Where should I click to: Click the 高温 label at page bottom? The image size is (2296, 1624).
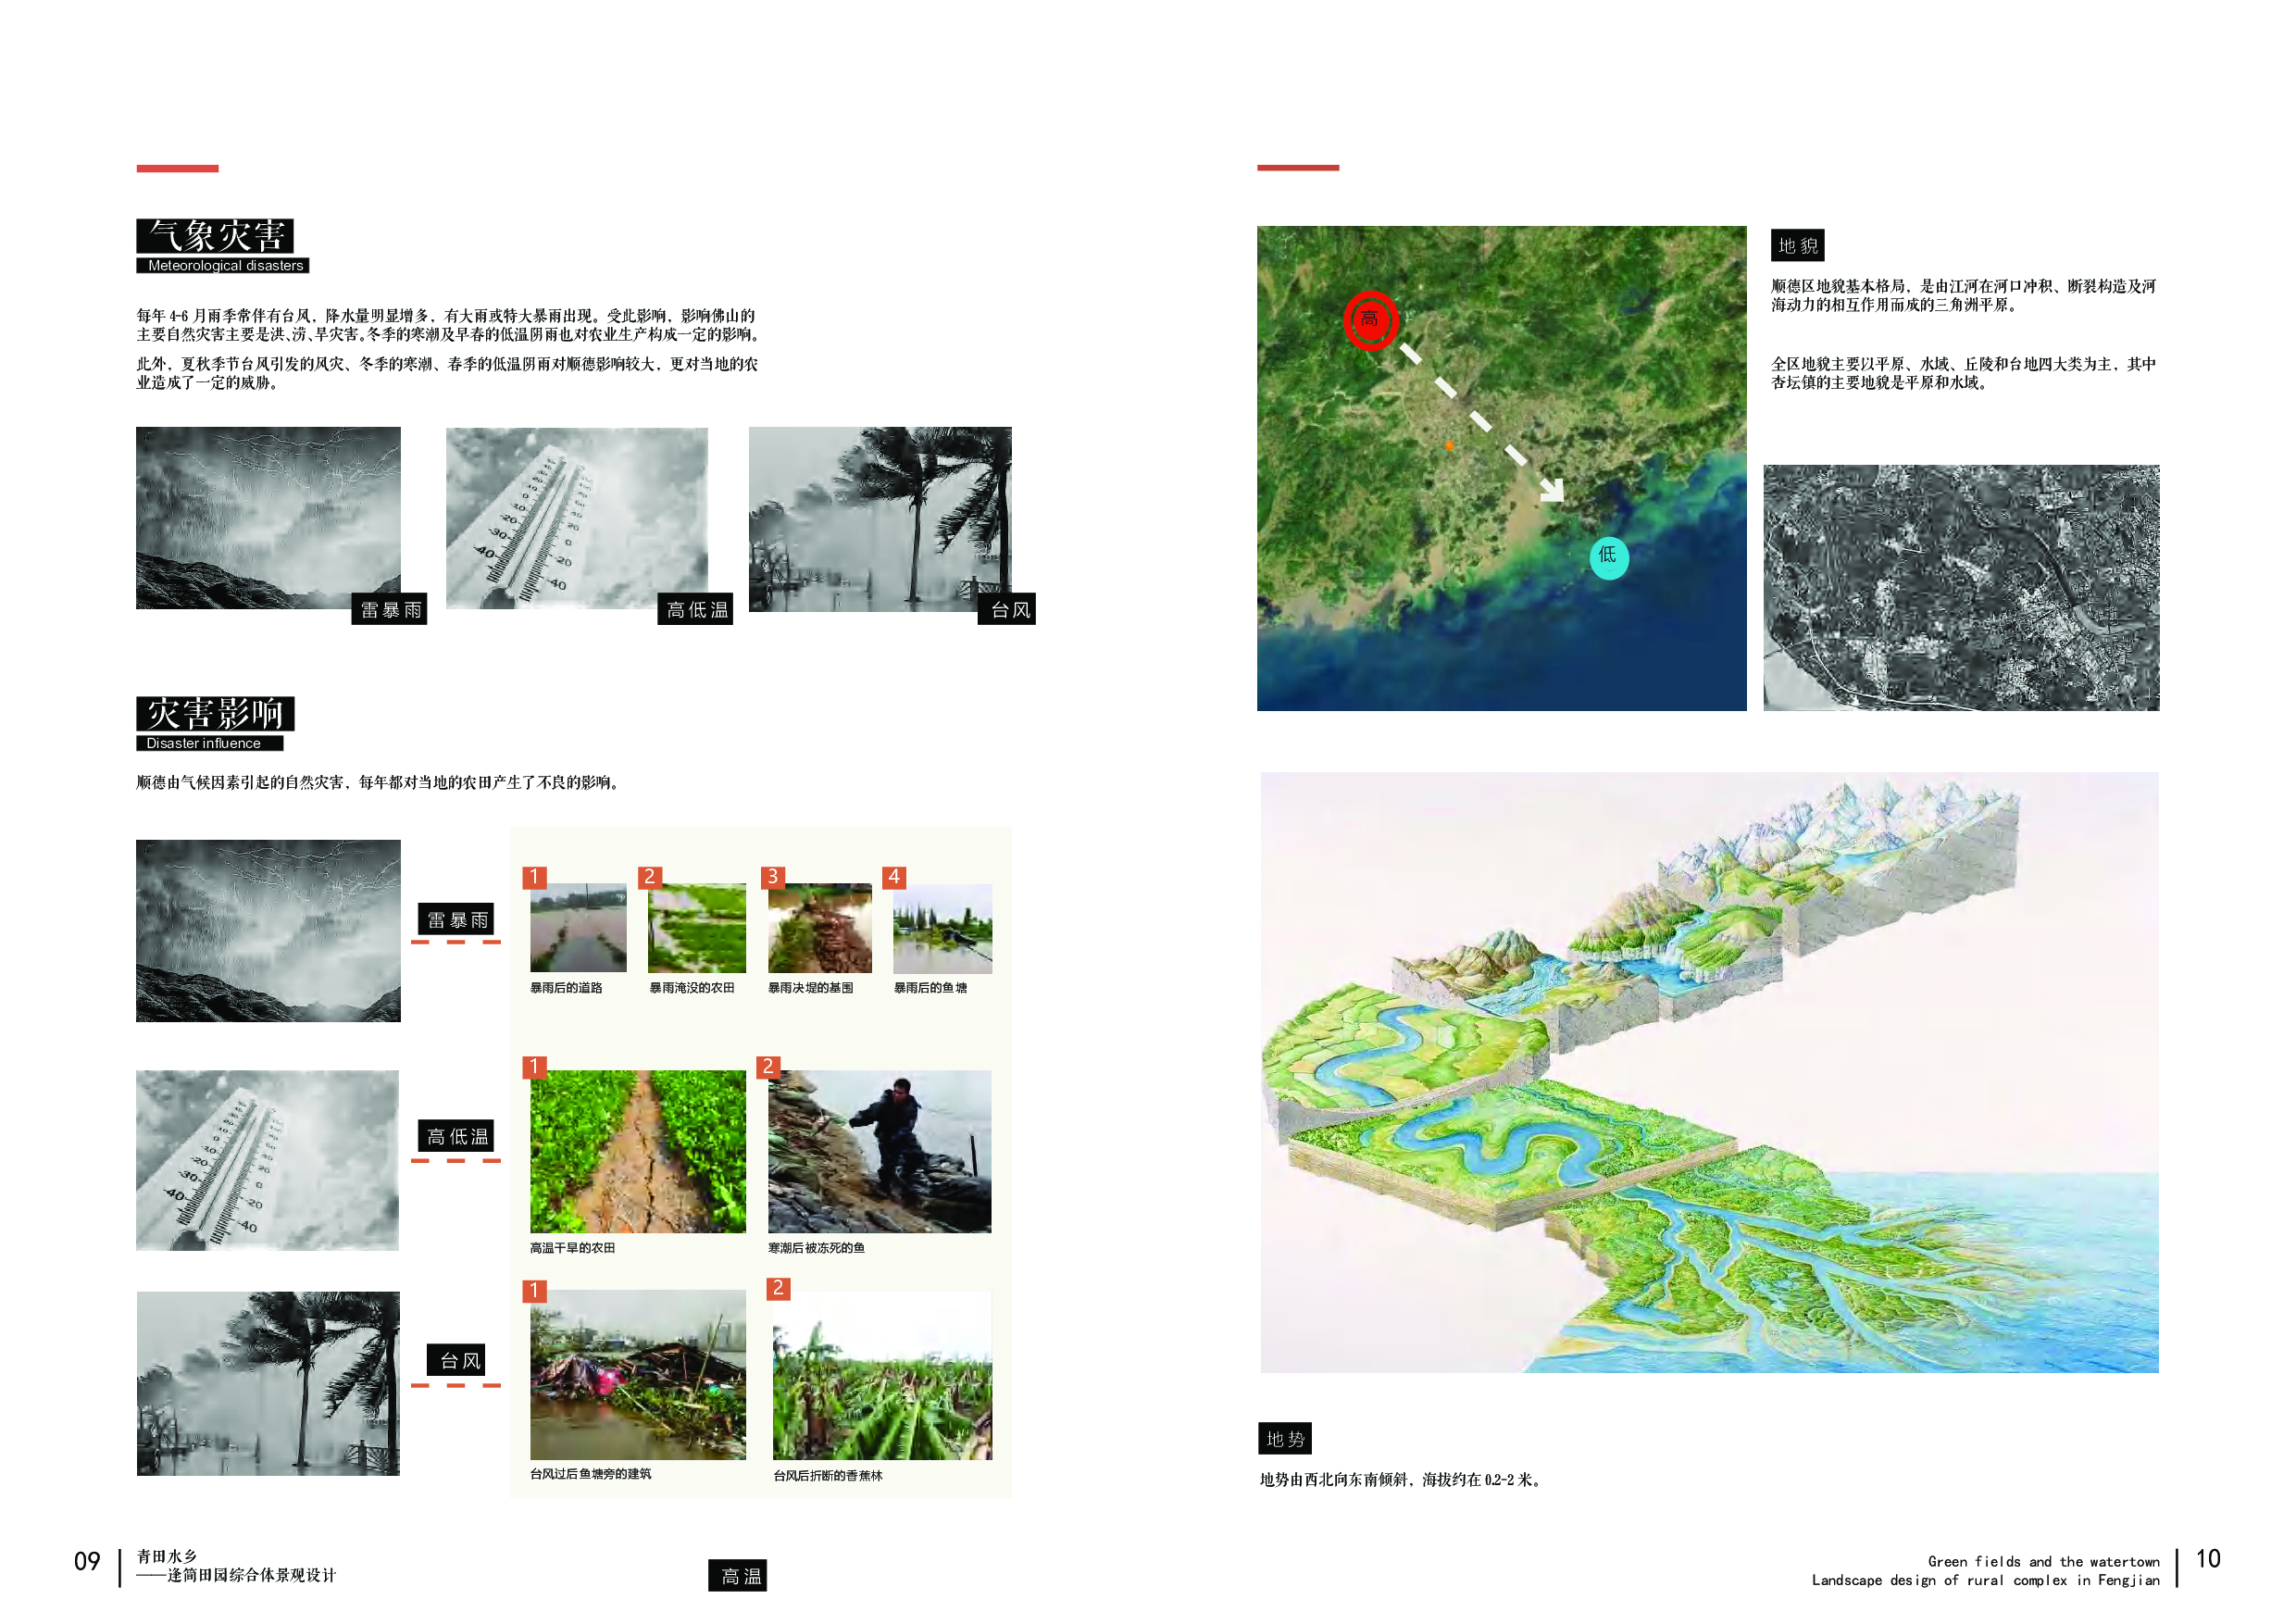click(738, 1576)
